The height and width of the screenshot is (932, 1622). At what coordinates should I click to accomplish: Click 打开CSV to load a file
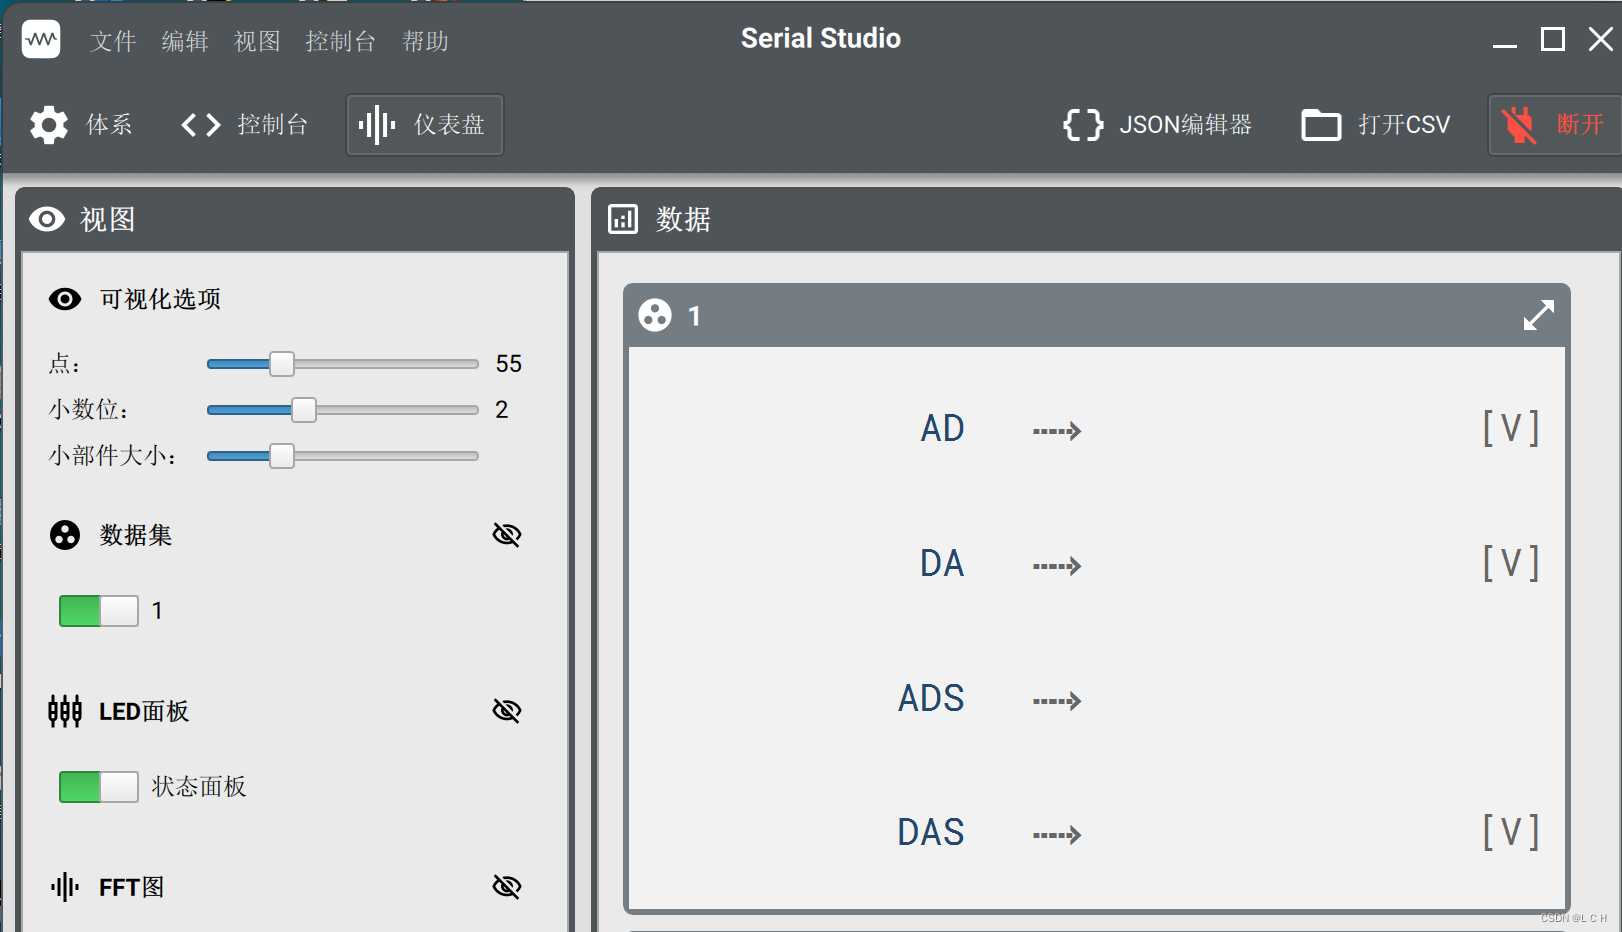coord(1375,125)
